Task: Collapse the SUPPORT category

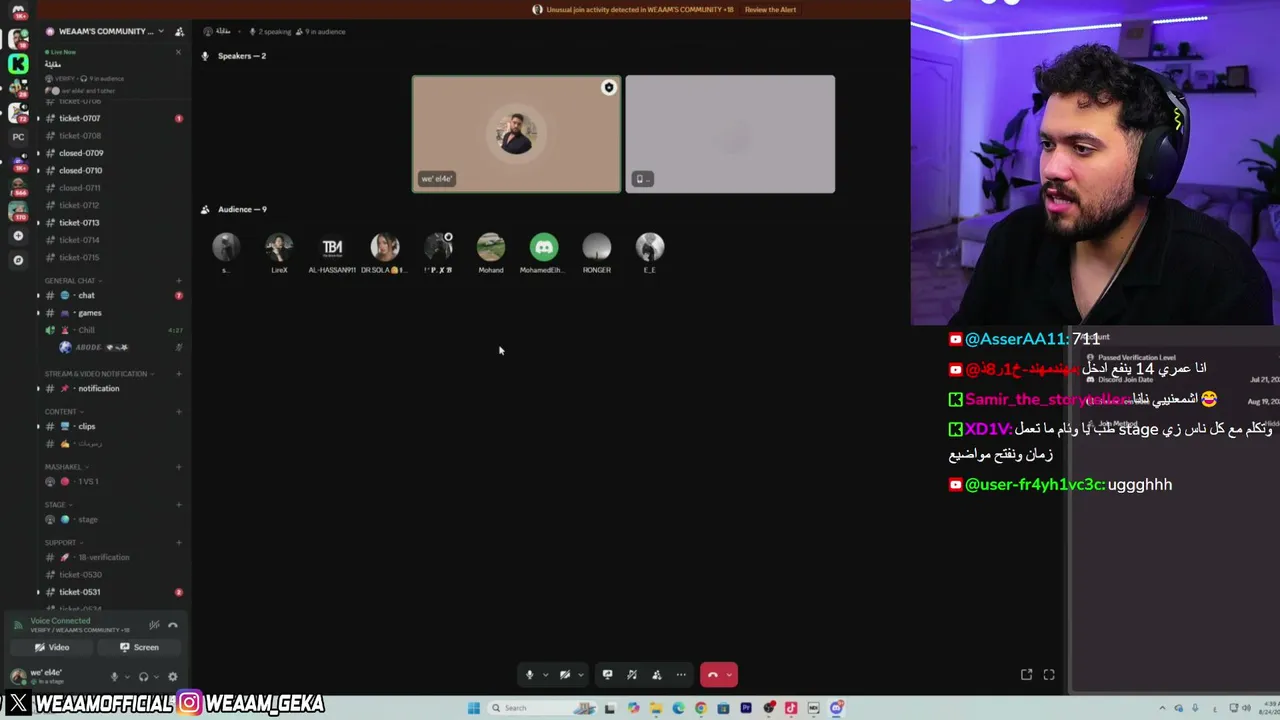Action: click(63, 543)
